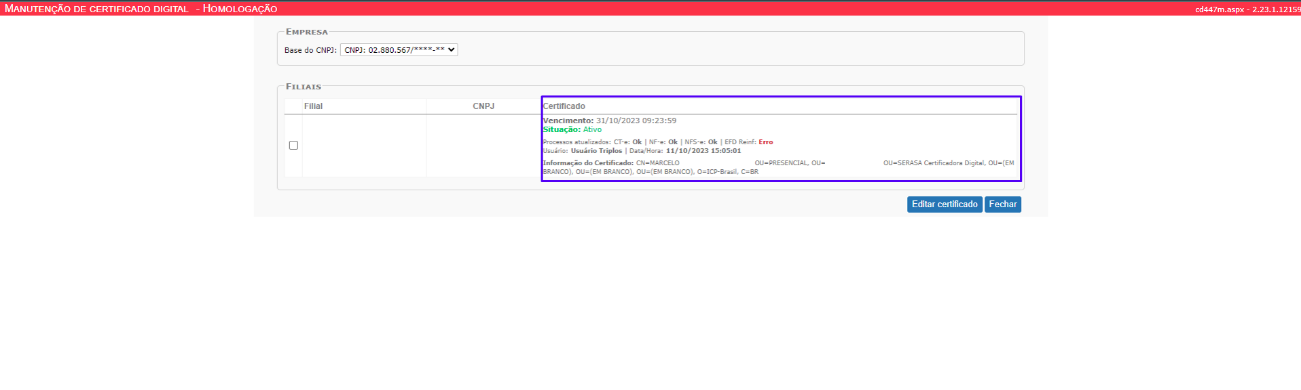Click the Usuário Triplos user name
The image size is (1301, 390).
coord(595,151)
